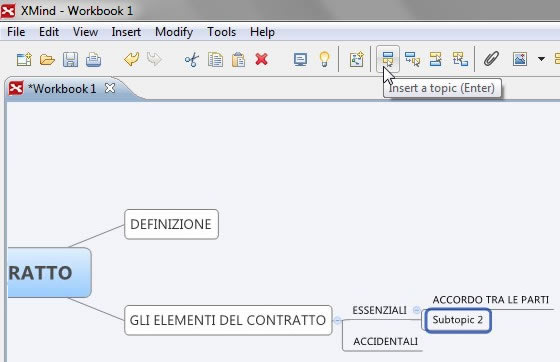Select the central RATTO topic

(49, 272)
